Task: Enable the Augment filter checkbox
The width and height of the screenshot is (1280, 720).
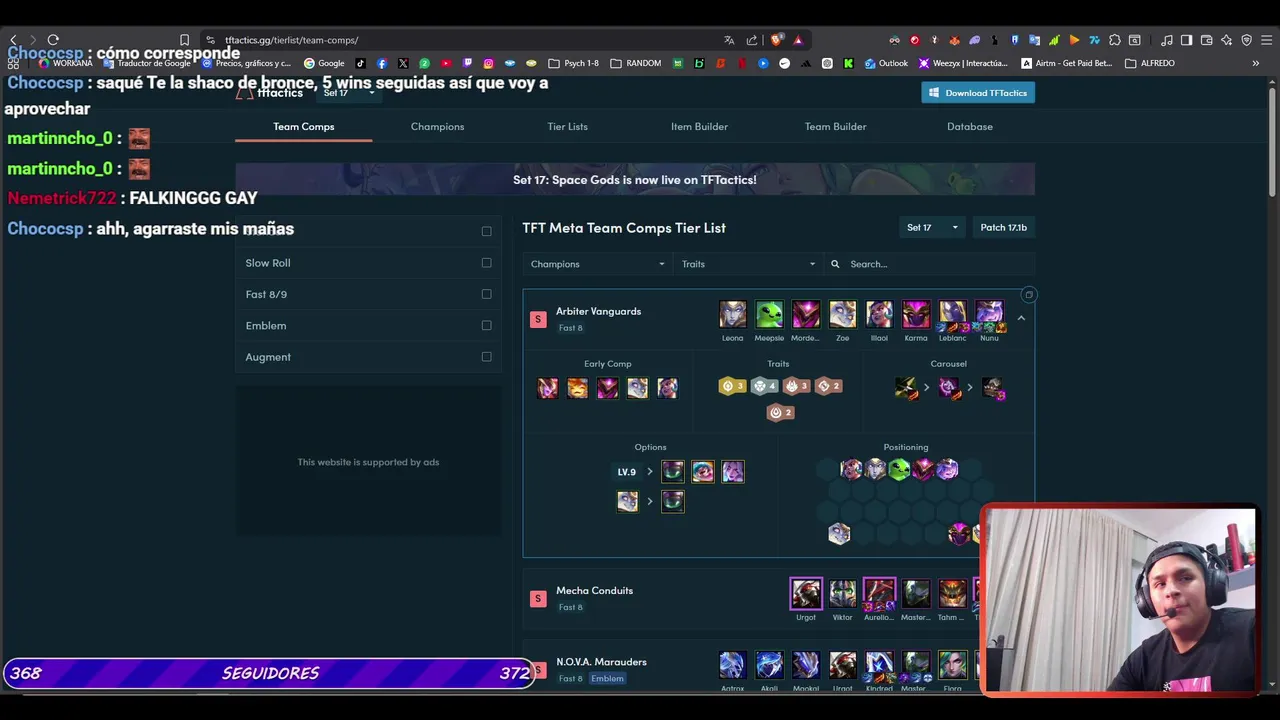Action: [x=486, y=356]
